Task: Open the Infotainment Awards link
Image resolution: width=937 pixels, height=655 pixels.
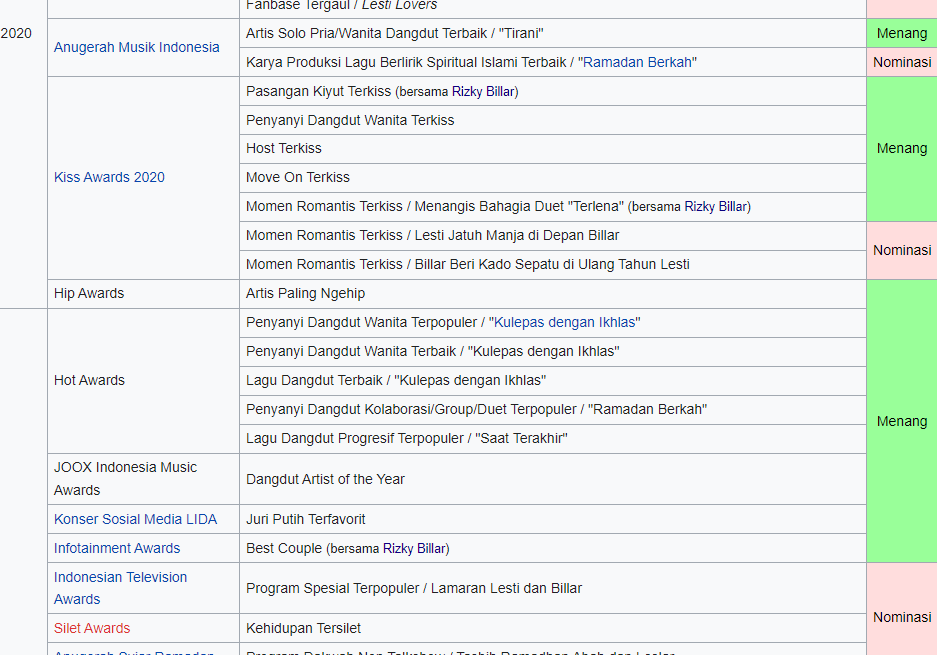Action: [117, 548]
